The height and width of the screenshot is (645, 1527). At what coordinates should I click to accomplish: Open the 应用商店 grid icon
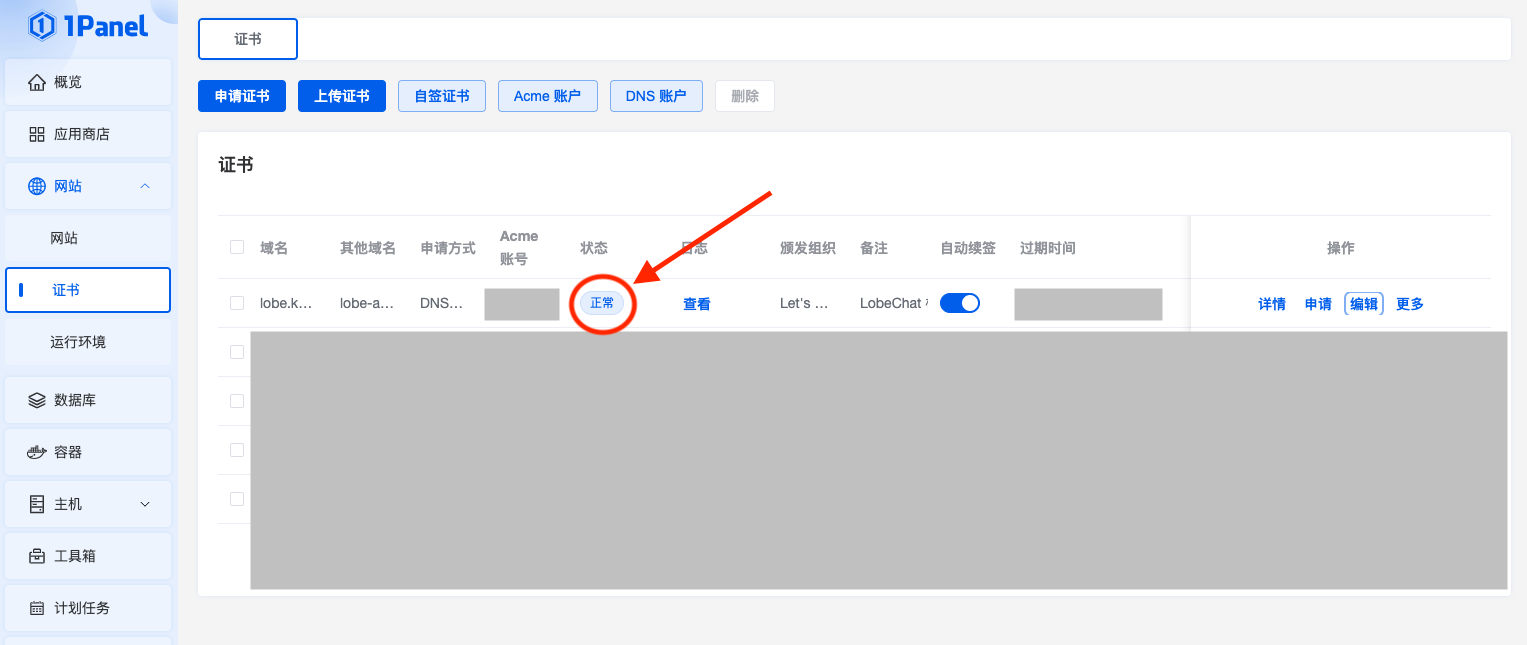[37, 134]
